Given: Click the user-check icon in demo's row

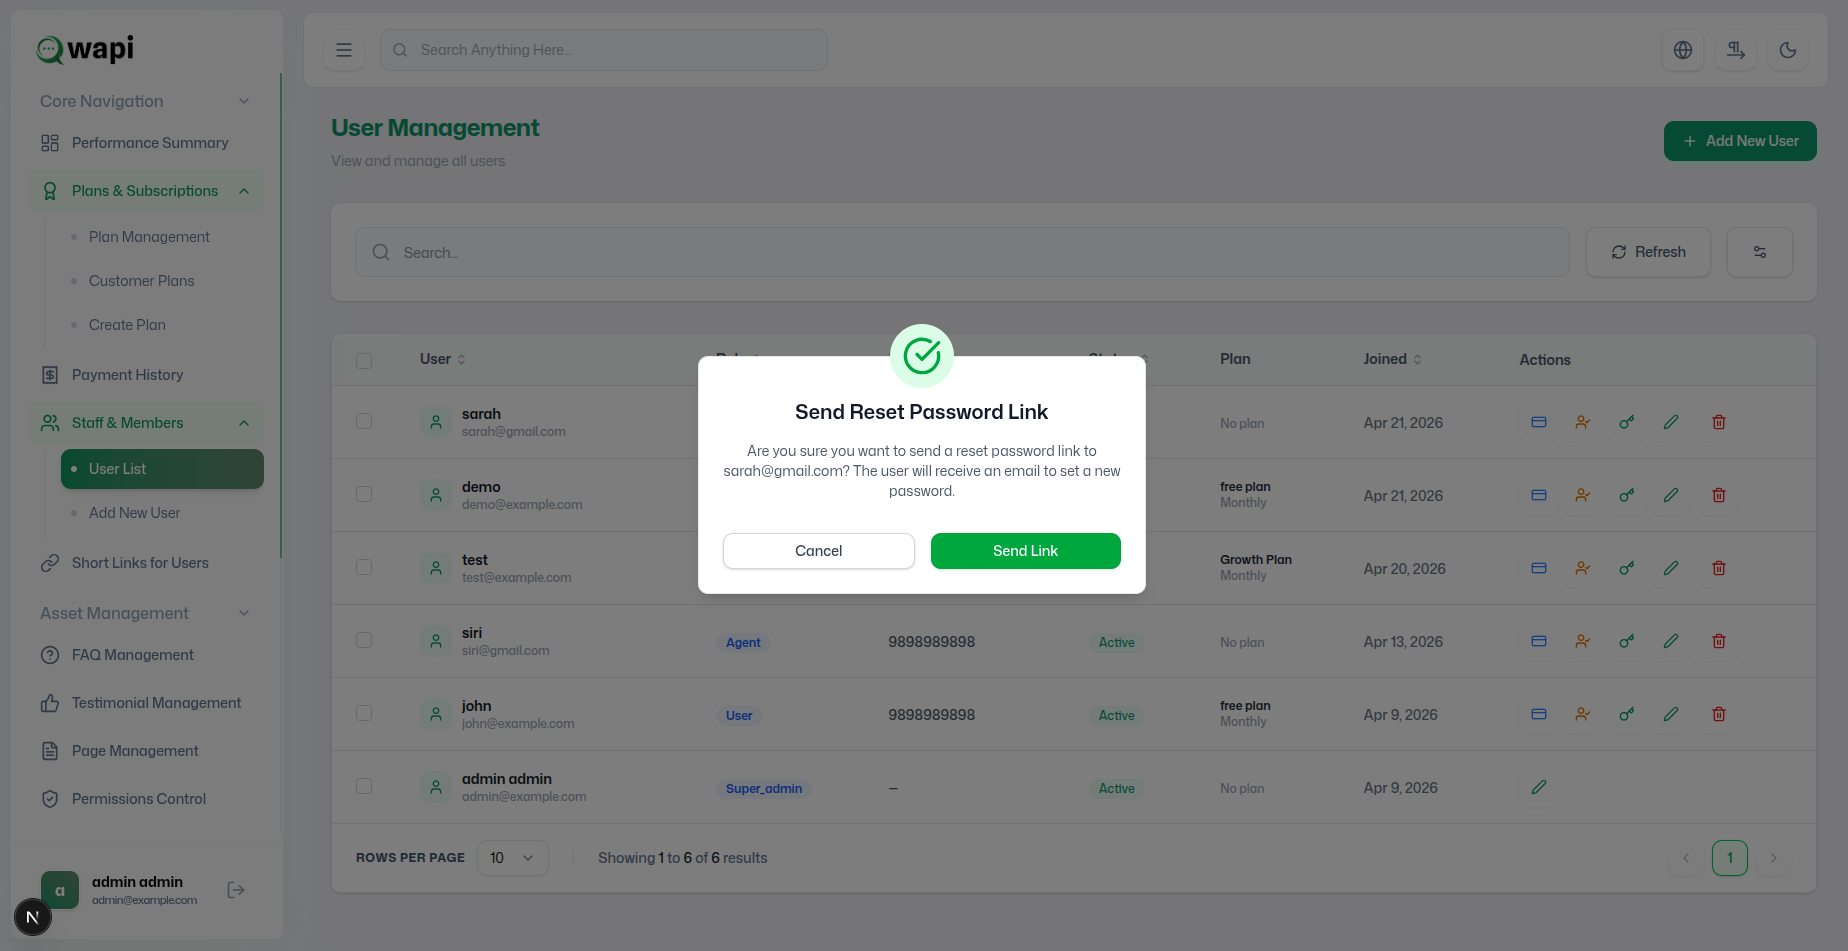Looking at the screenshot, I should point(1583,495).
